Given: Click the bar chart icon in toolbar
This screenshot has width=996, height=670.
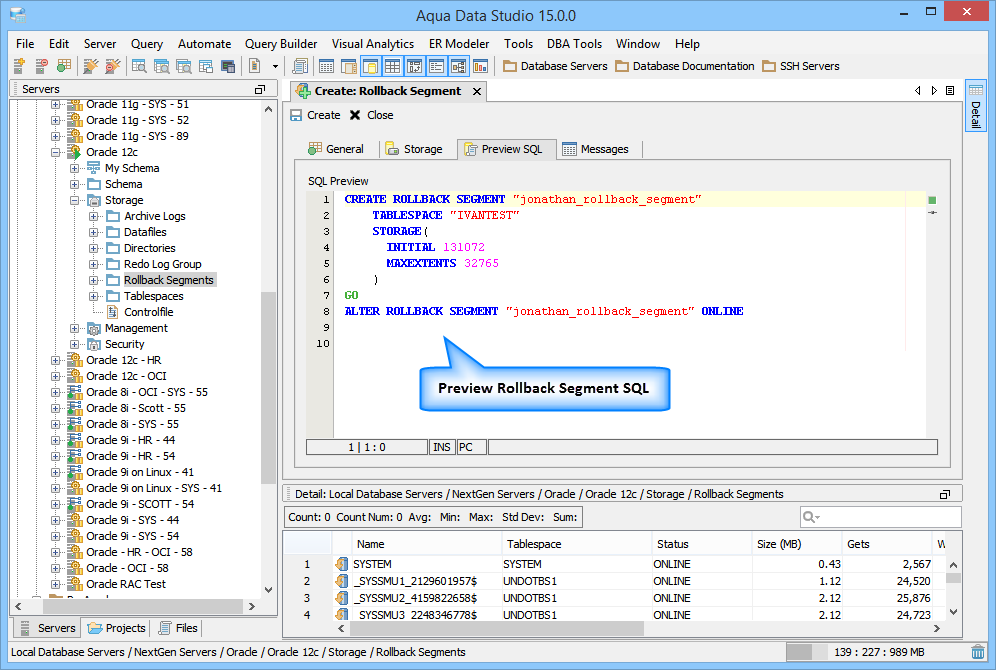Looking at the screenshot, I should 481,66.
